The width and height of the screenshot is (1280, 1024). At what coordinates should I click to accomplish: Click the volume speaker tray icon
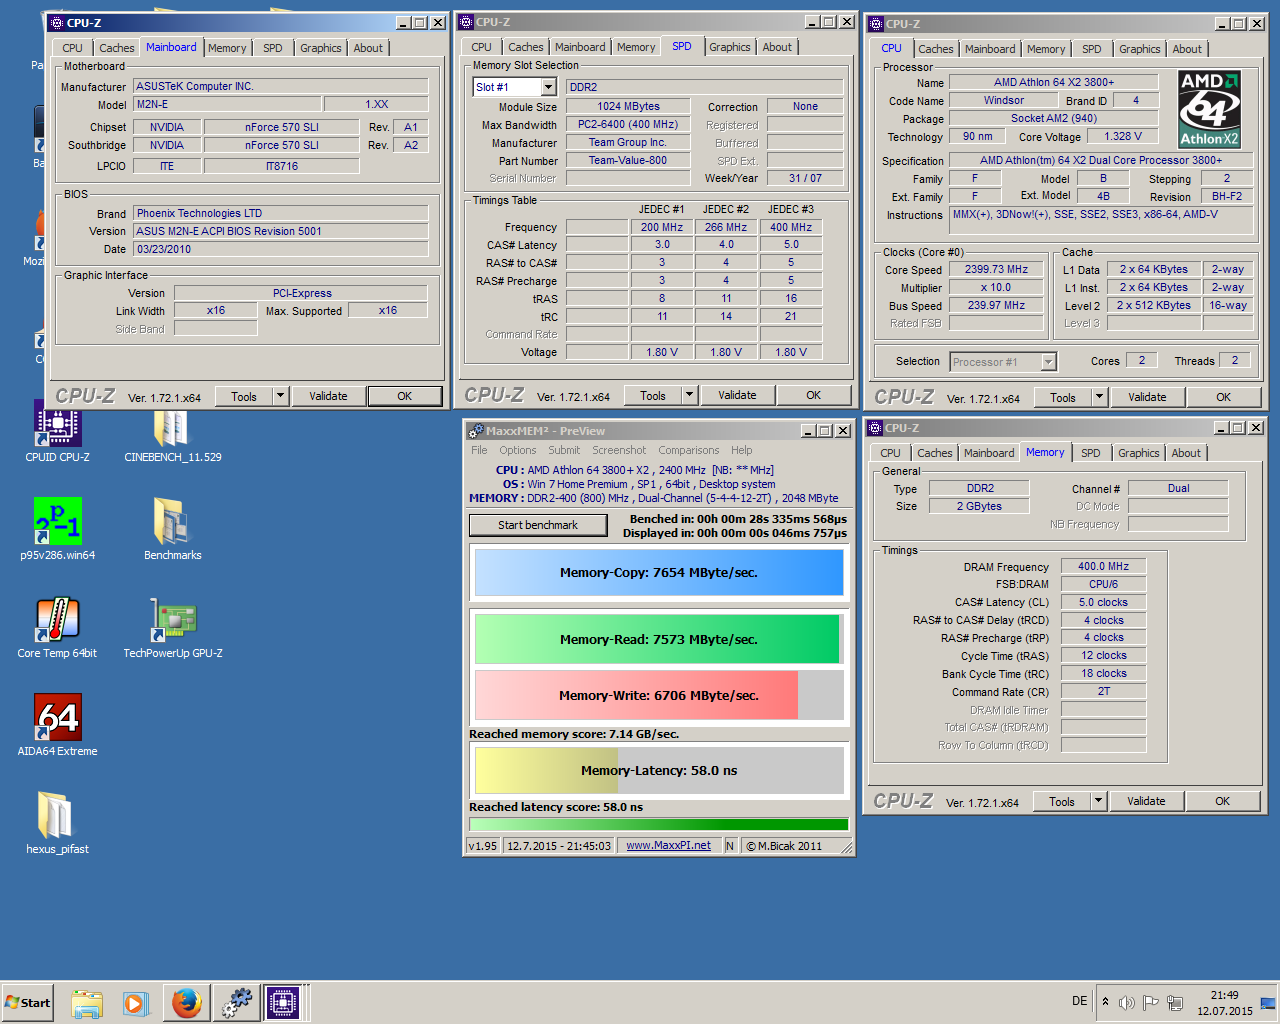pyautogui.click(x=1127, y=1002)
